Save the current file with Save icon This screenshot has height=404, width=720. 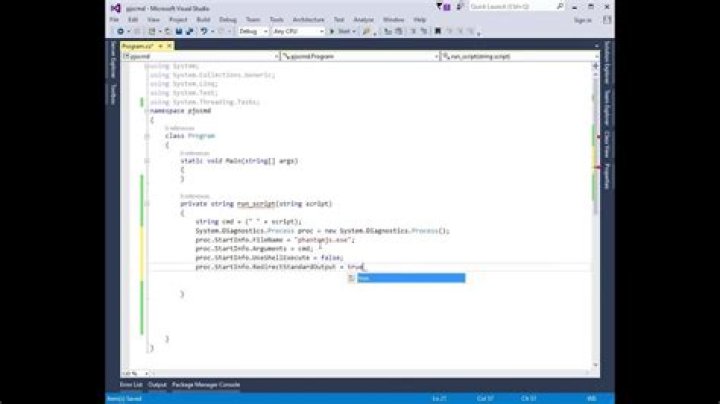pos(179,31)
